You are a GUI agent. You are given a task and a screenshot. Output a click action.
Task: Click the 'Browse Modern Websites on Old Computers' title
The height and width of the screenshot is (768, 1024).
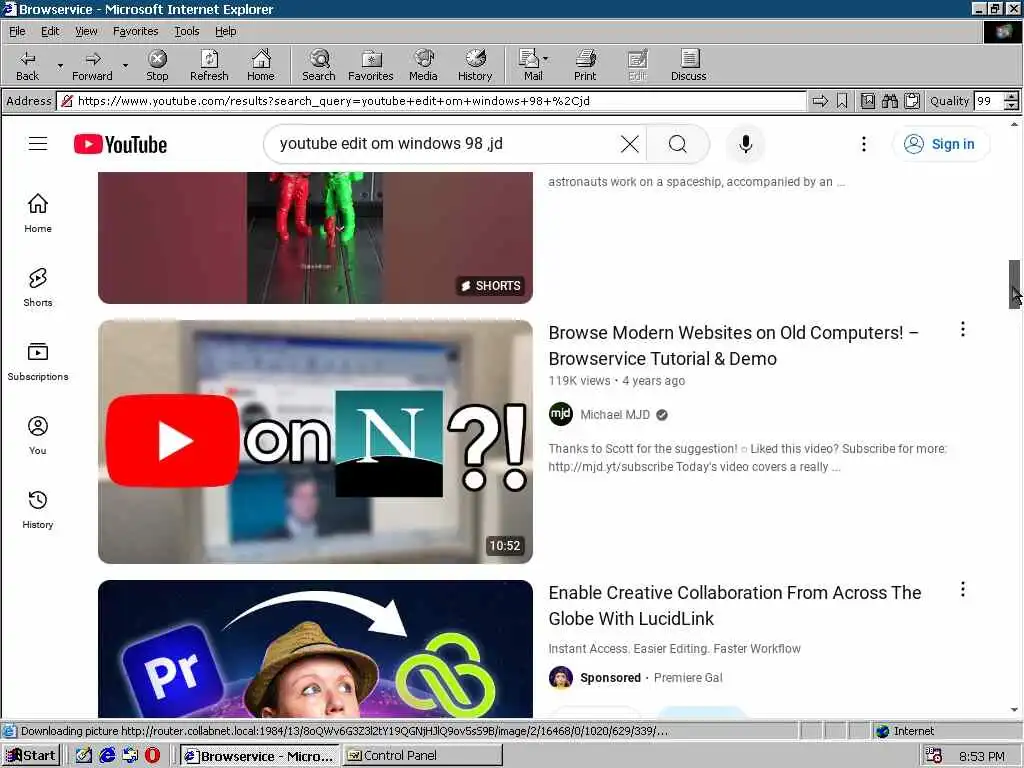(733, 345)
